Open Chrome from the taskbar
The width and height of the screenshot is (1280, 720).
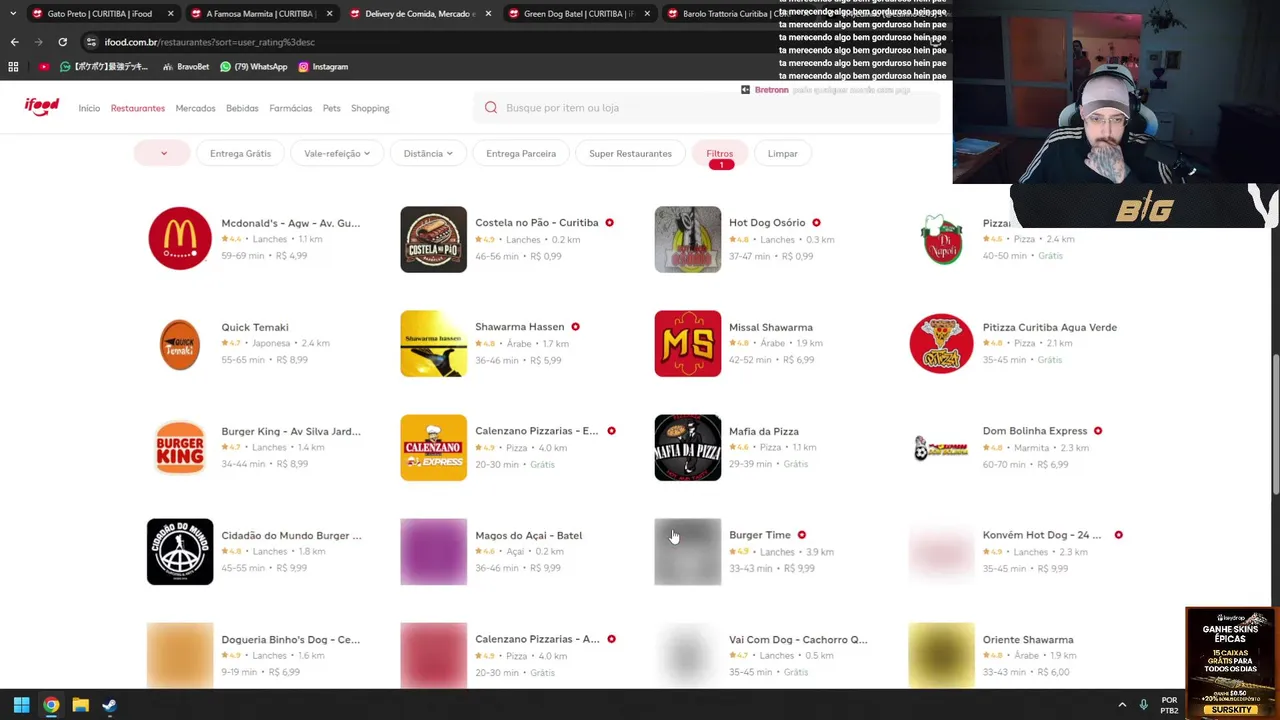pyautogui.click(x=51, y=705)
